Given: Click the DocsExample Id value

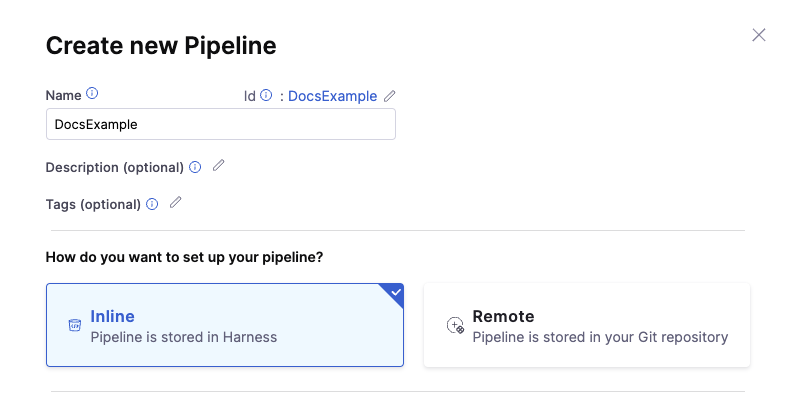Looking at the screenshot, I should (332, 96).
